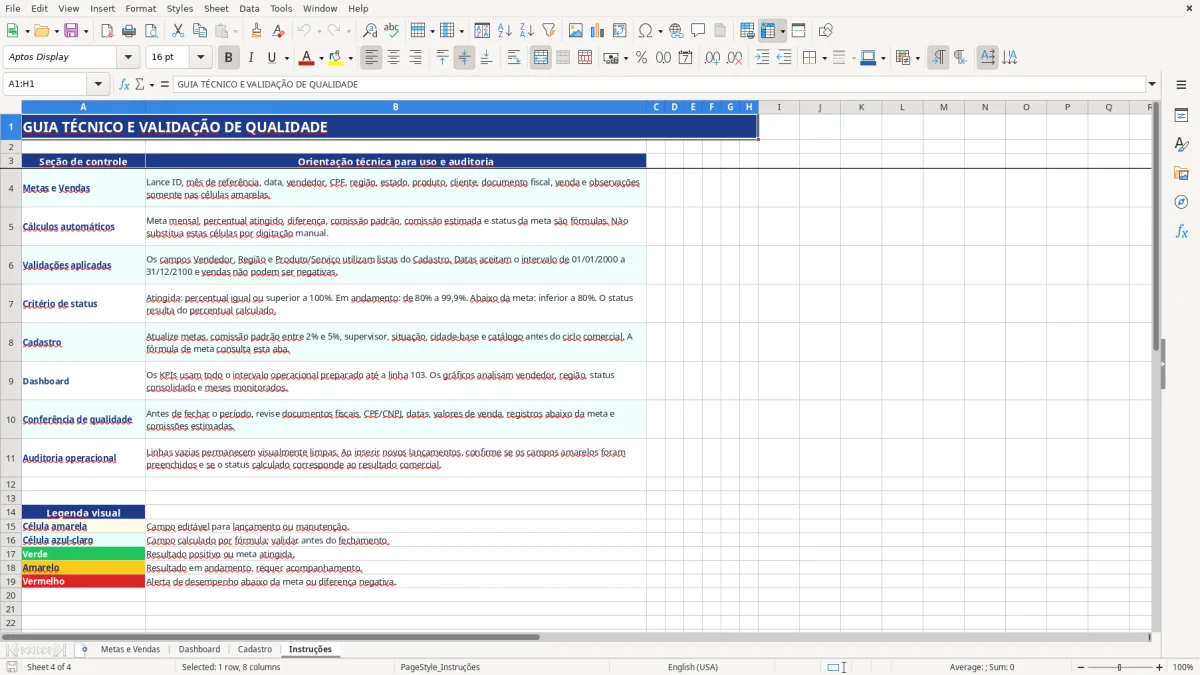Click the Print icon
This screenshot has width=1200, height=675.
point(129,31)
